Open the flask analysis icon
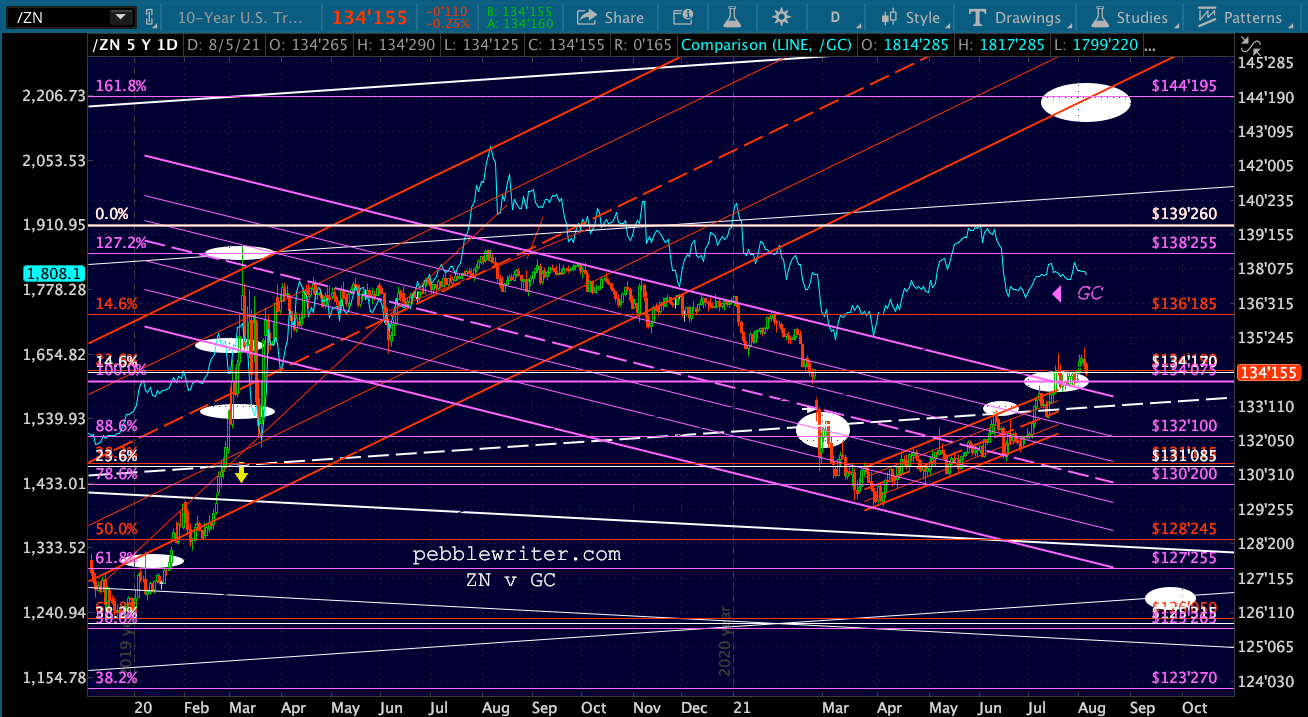1308x717 pixels. click(733, 17)
